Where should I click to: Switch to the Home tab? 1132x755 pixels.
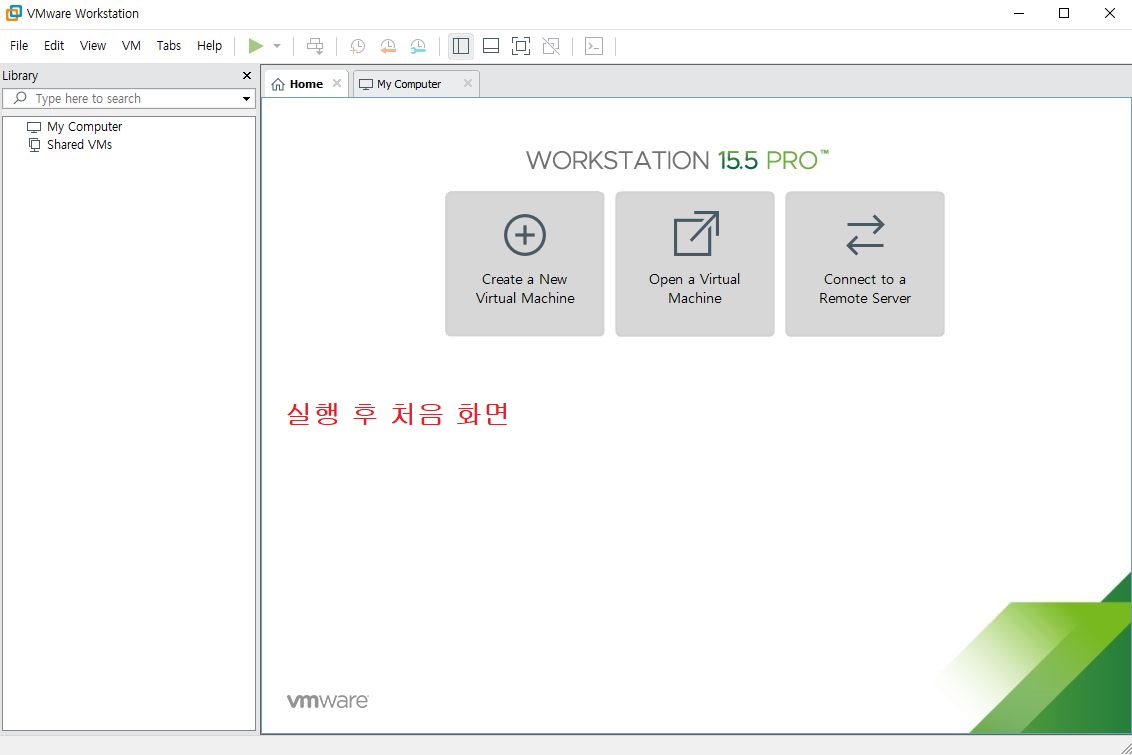(306, 84)
